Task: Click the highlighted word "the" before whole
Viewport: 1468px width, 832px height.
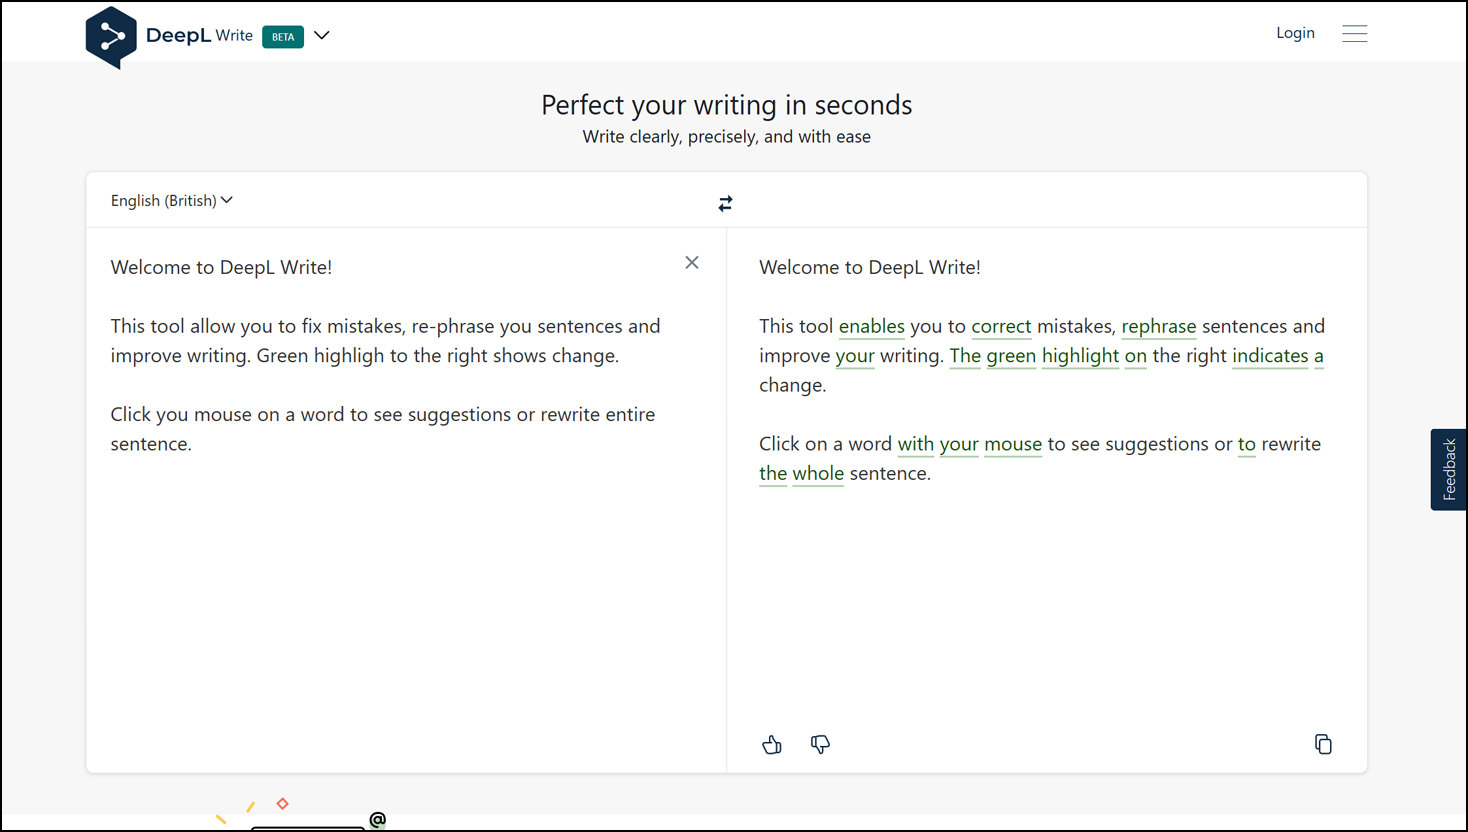Action: [x=773, y=473]
